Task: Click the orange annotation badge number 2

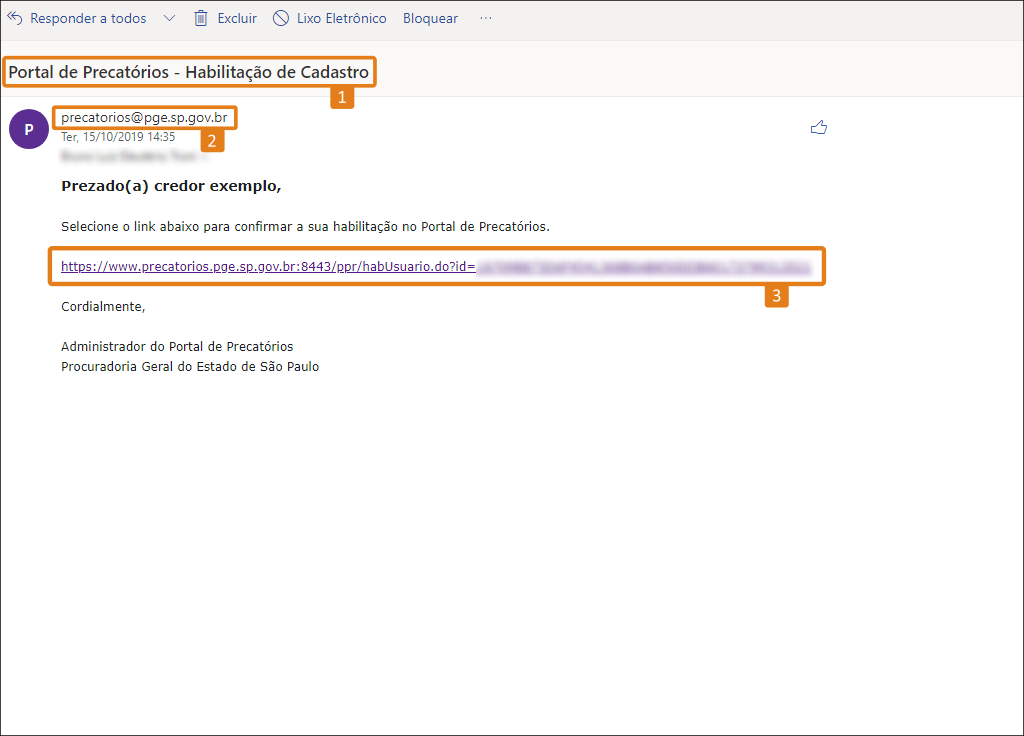Action: click(x=212, y=140)
